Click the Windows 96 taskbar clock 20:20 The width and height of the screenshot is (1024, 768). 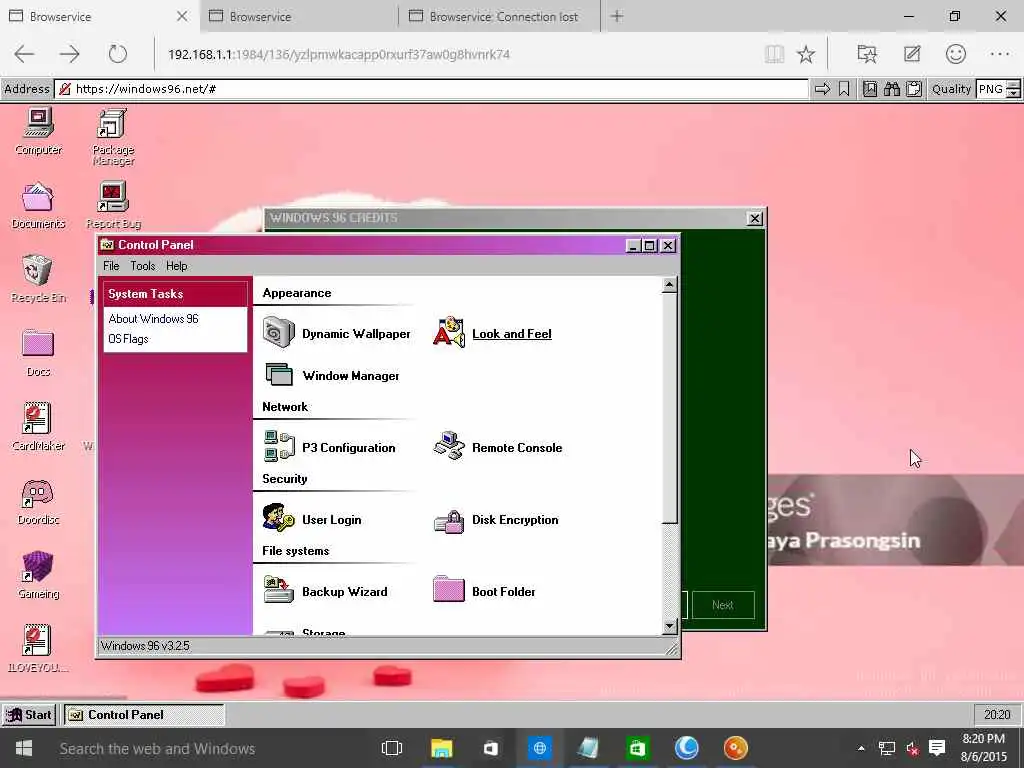coord(997,714)
